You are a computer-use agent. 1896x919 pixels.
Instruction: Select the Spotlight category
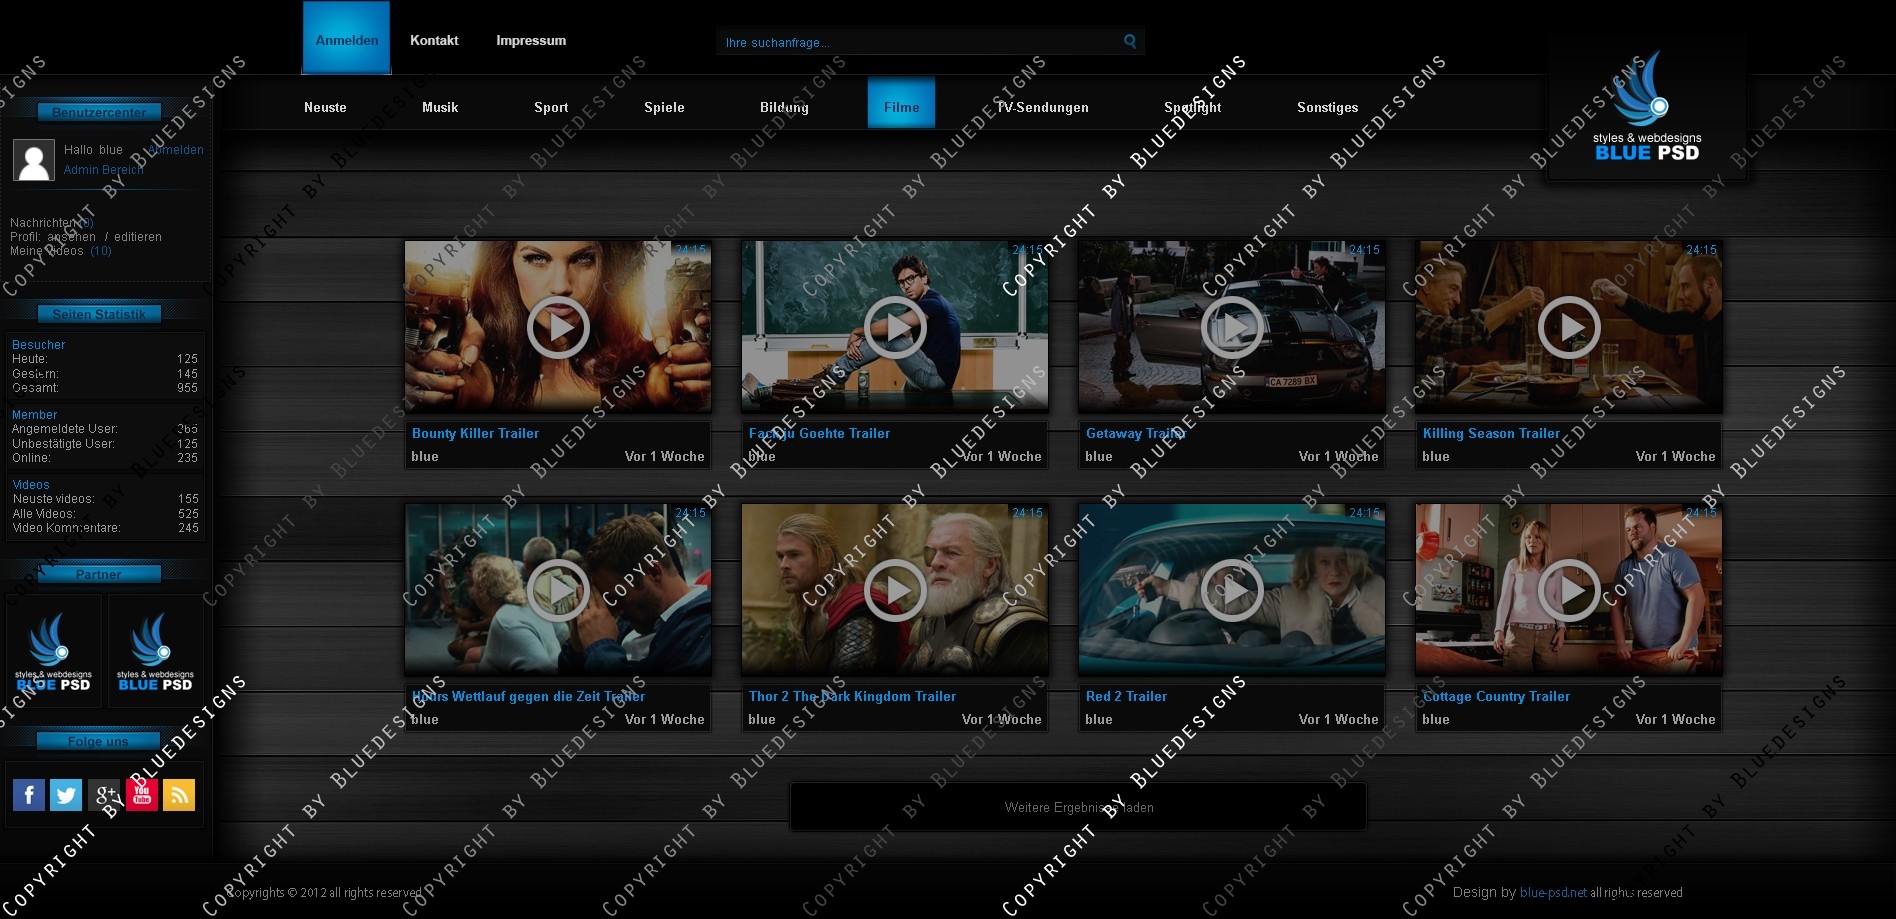1192,107
